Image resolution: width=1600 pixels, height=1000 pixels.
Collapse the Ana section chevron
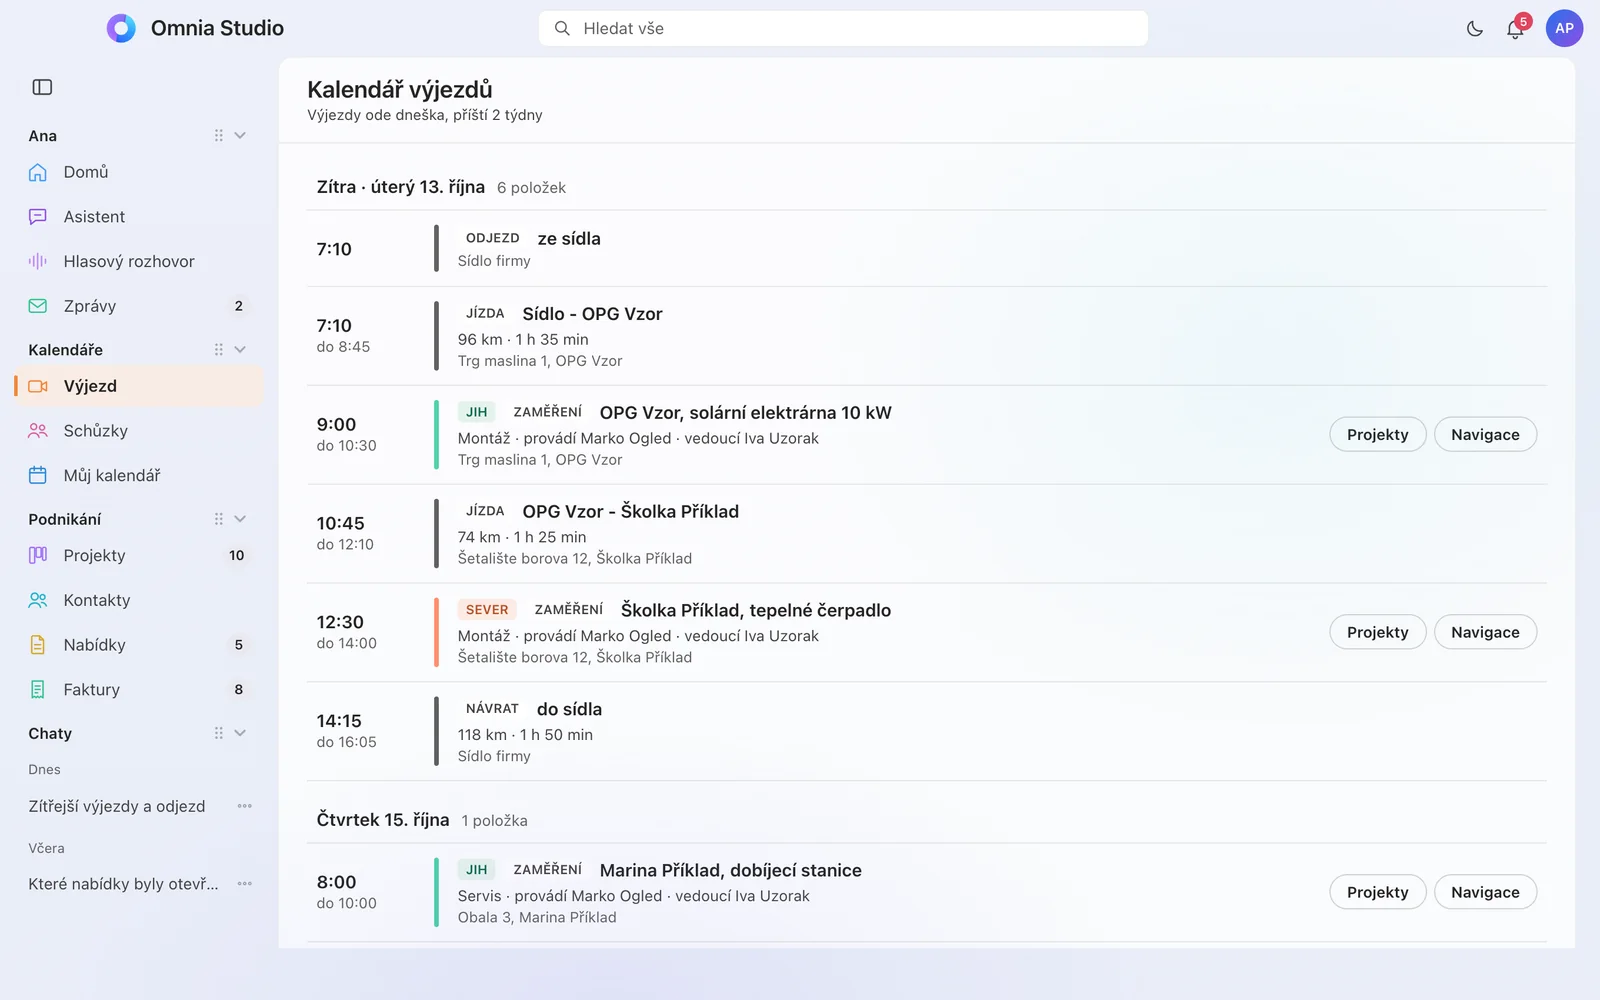[240, 135]
